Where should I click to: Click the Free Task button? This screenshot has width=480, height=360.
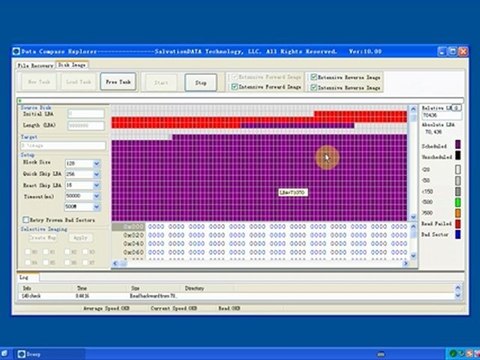click(x=118, y=82)
